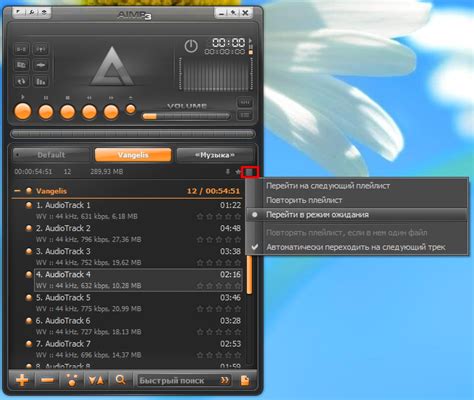
Task: Switch to the Vangelis playlist tab
Action: (133, 155)
